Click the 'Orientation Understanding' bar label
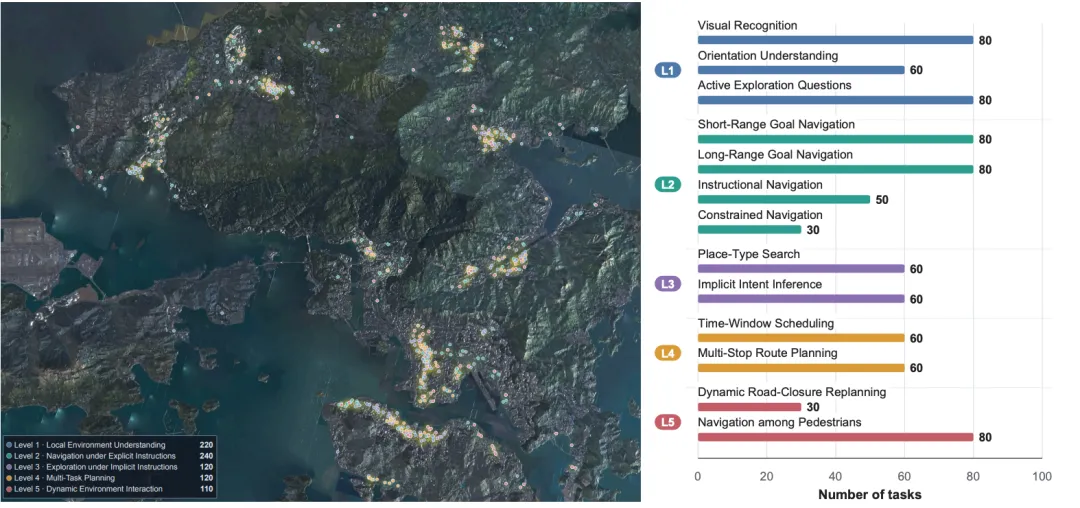Screen dimensions: 1080x508 click(x=768, y=56)
